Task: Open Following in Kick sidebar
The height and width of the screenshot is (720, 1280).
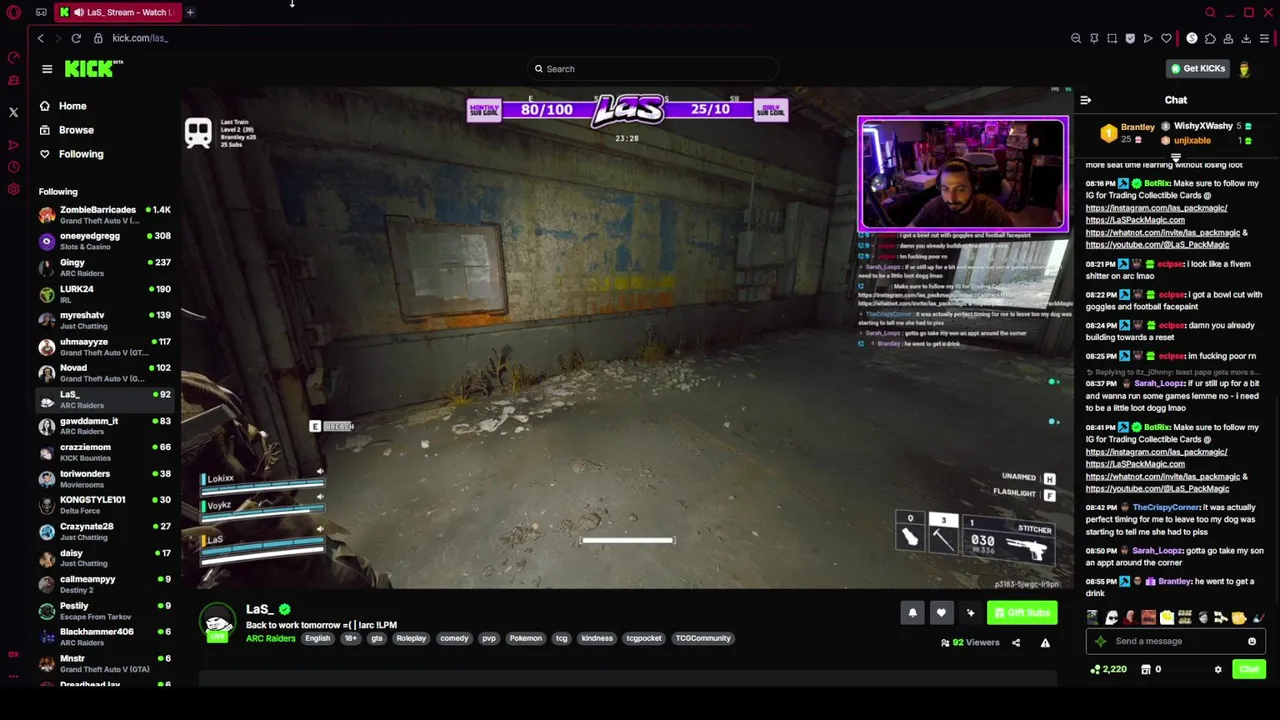Action: (70, 154)
